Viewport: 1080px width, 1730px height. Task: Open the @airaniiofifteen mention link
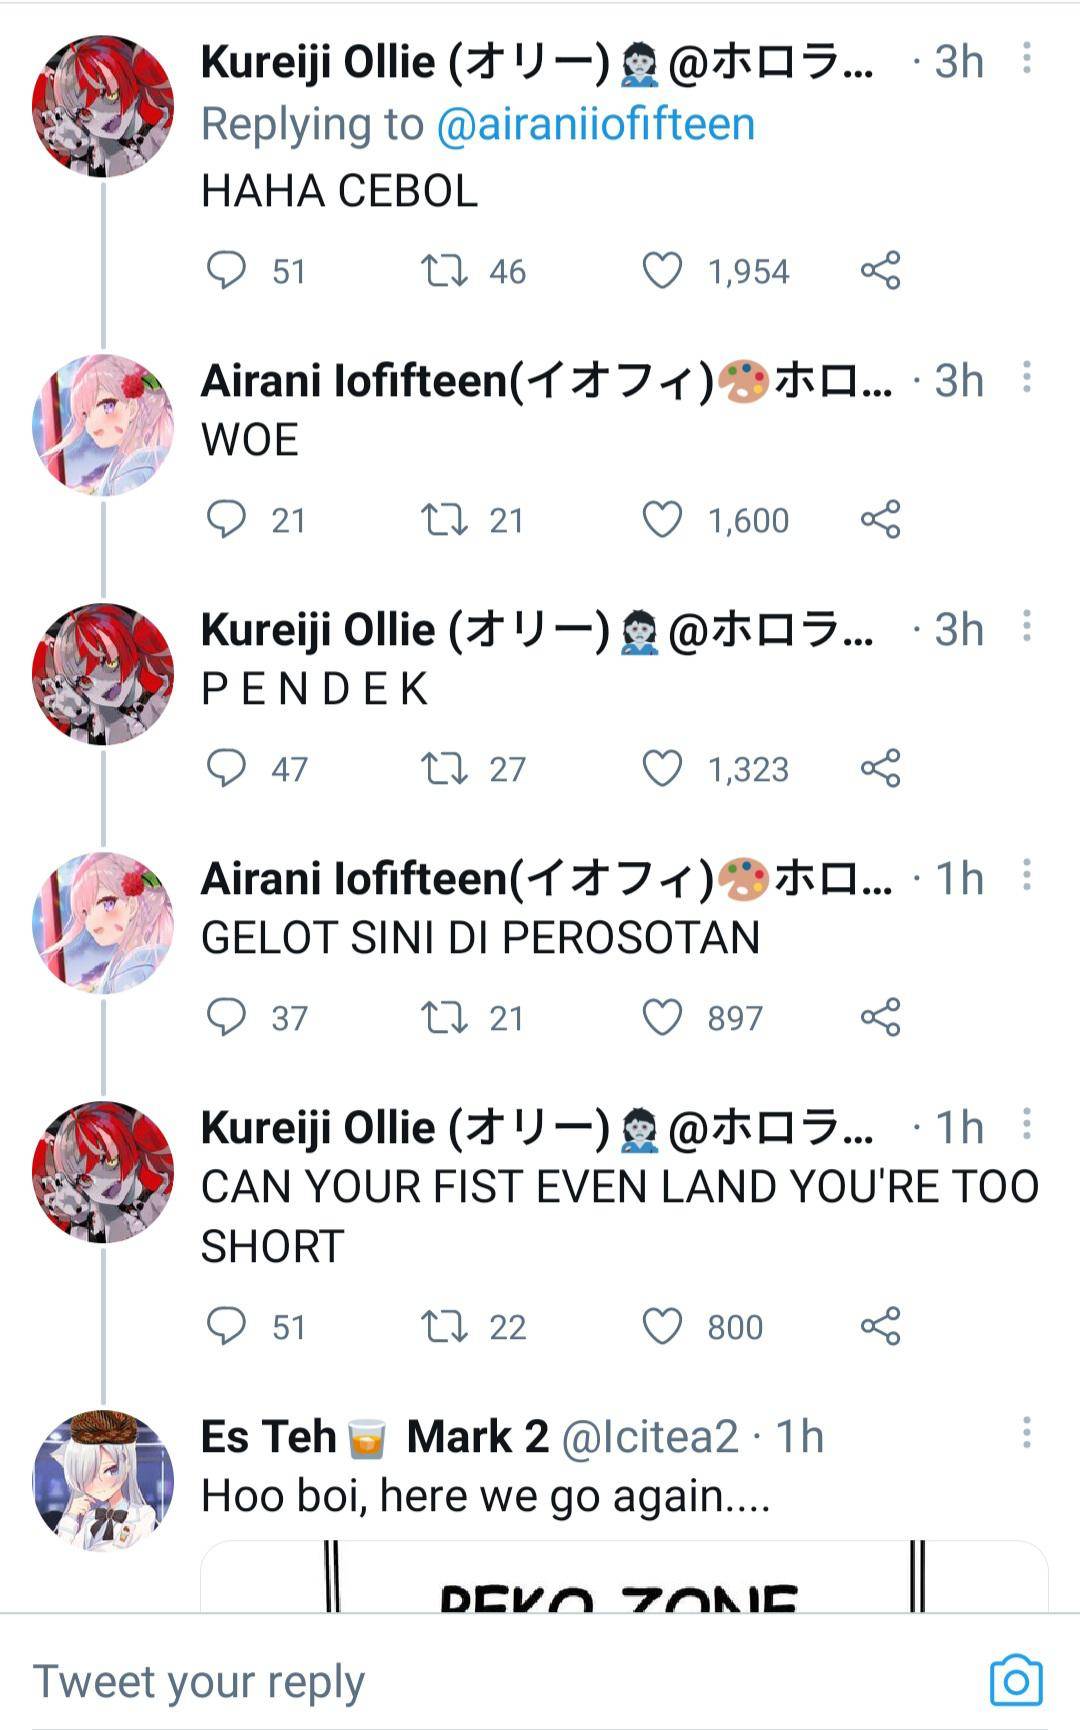click(x=595, y=125)
